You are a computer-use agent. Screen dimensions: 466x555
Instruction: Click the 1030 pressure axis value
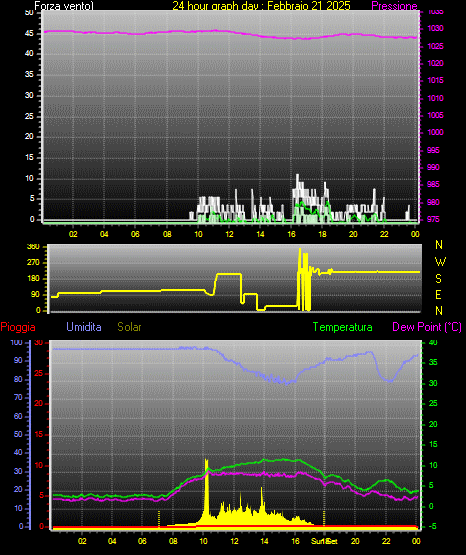(435, 28)
